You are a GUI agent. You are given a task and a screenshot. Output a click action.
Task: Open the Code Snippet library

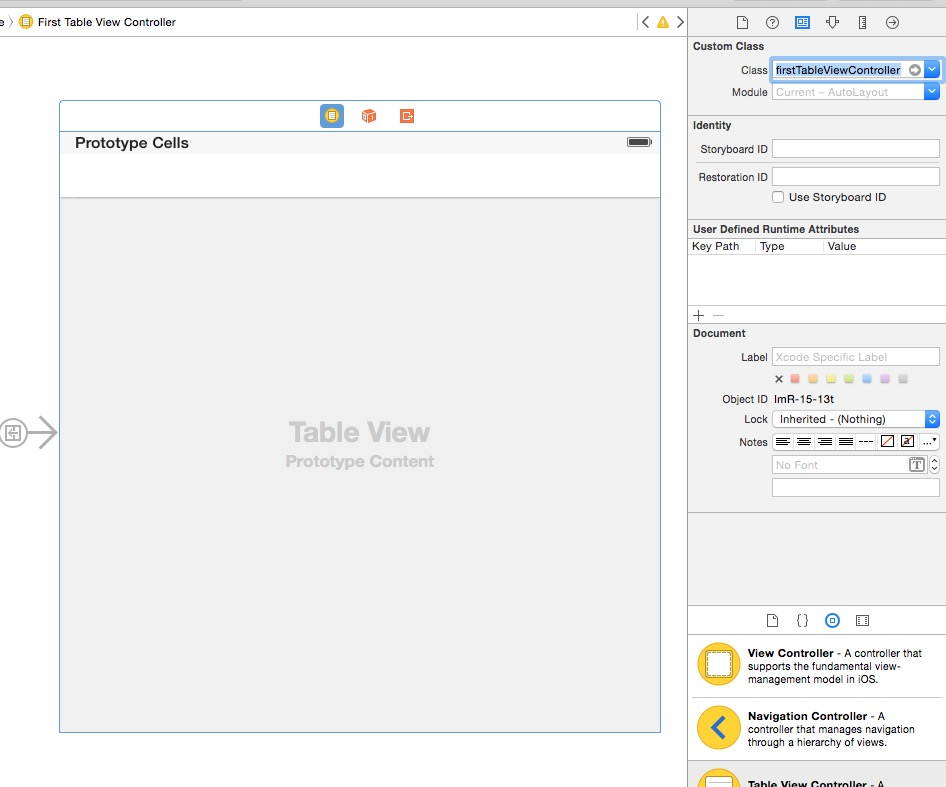(802, 621)
